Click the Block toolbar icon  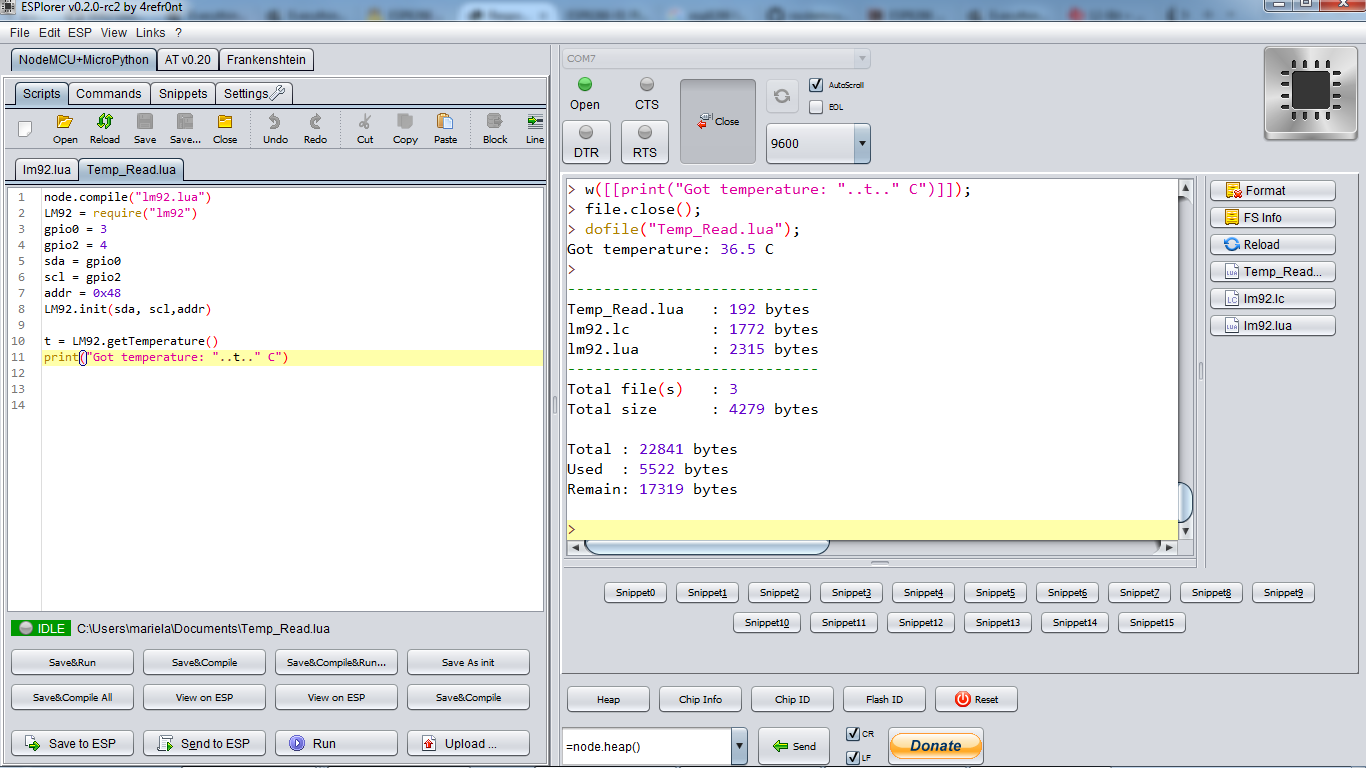[495, 129]
